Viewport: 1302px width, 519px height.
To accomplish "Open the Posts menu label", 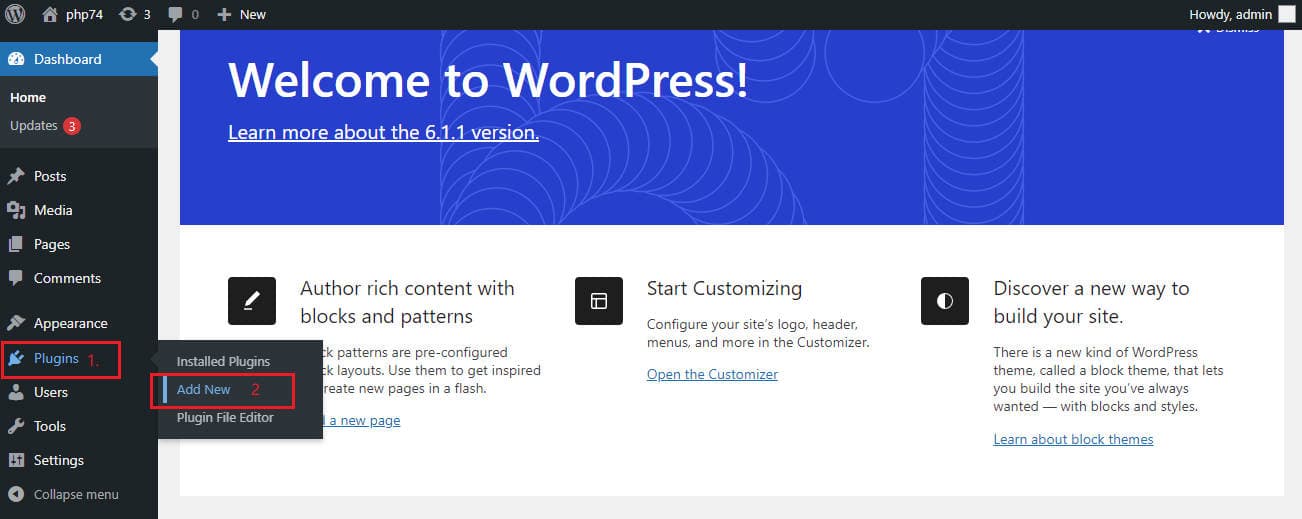I will point(50,176).
